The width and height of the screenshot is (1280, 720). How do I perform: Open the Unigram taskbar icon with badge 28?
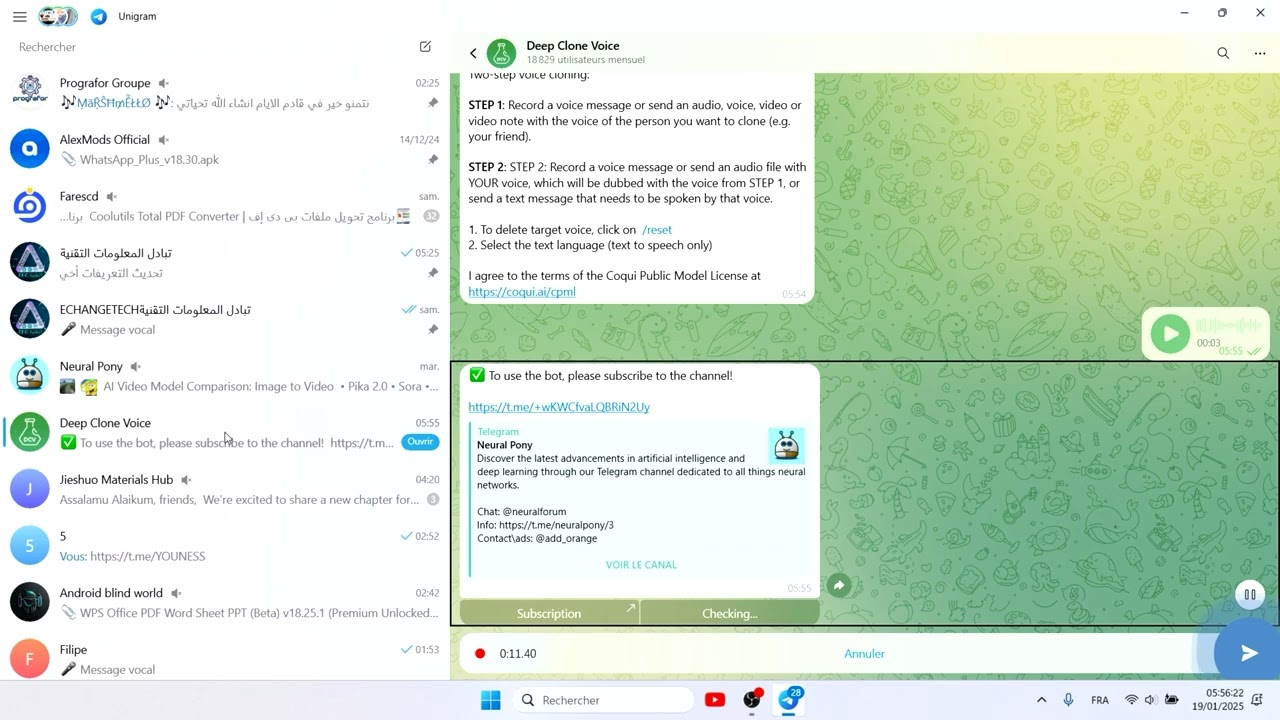pyautogui.click(x=789, y=699)
